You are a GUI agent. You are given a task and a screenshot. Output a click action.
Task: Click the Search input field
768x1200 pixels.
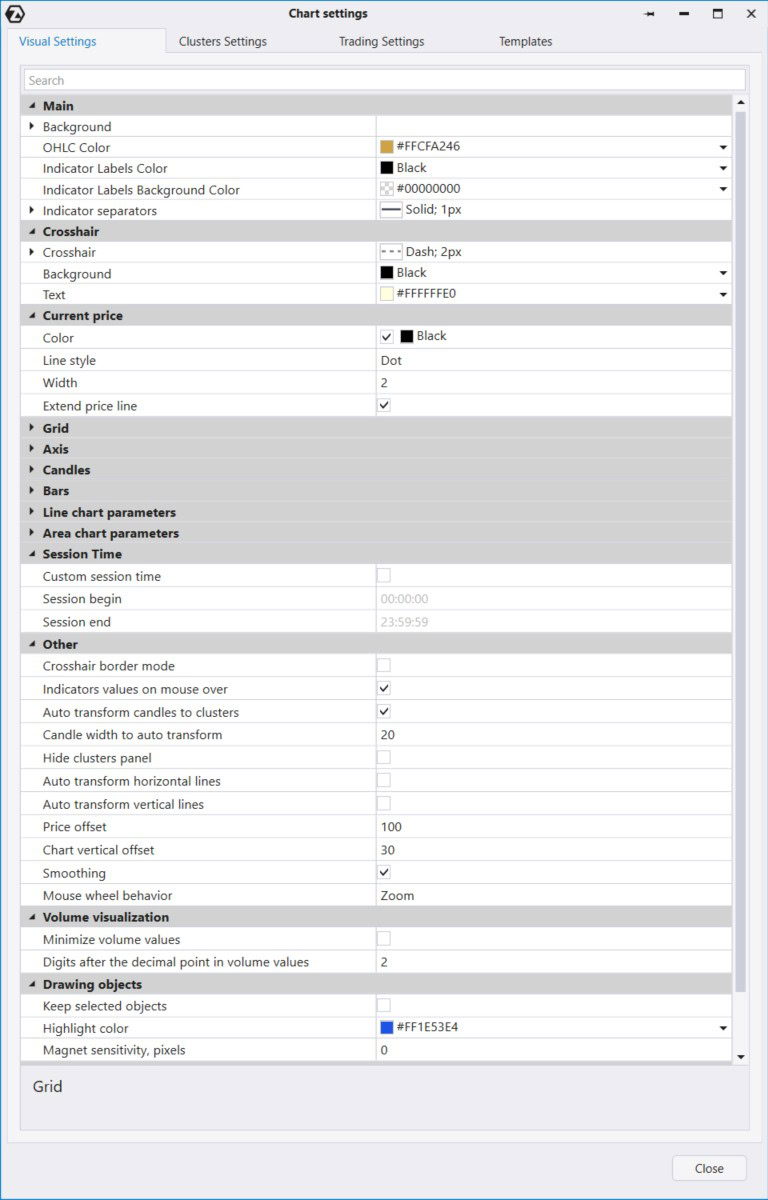pos(384,80)
